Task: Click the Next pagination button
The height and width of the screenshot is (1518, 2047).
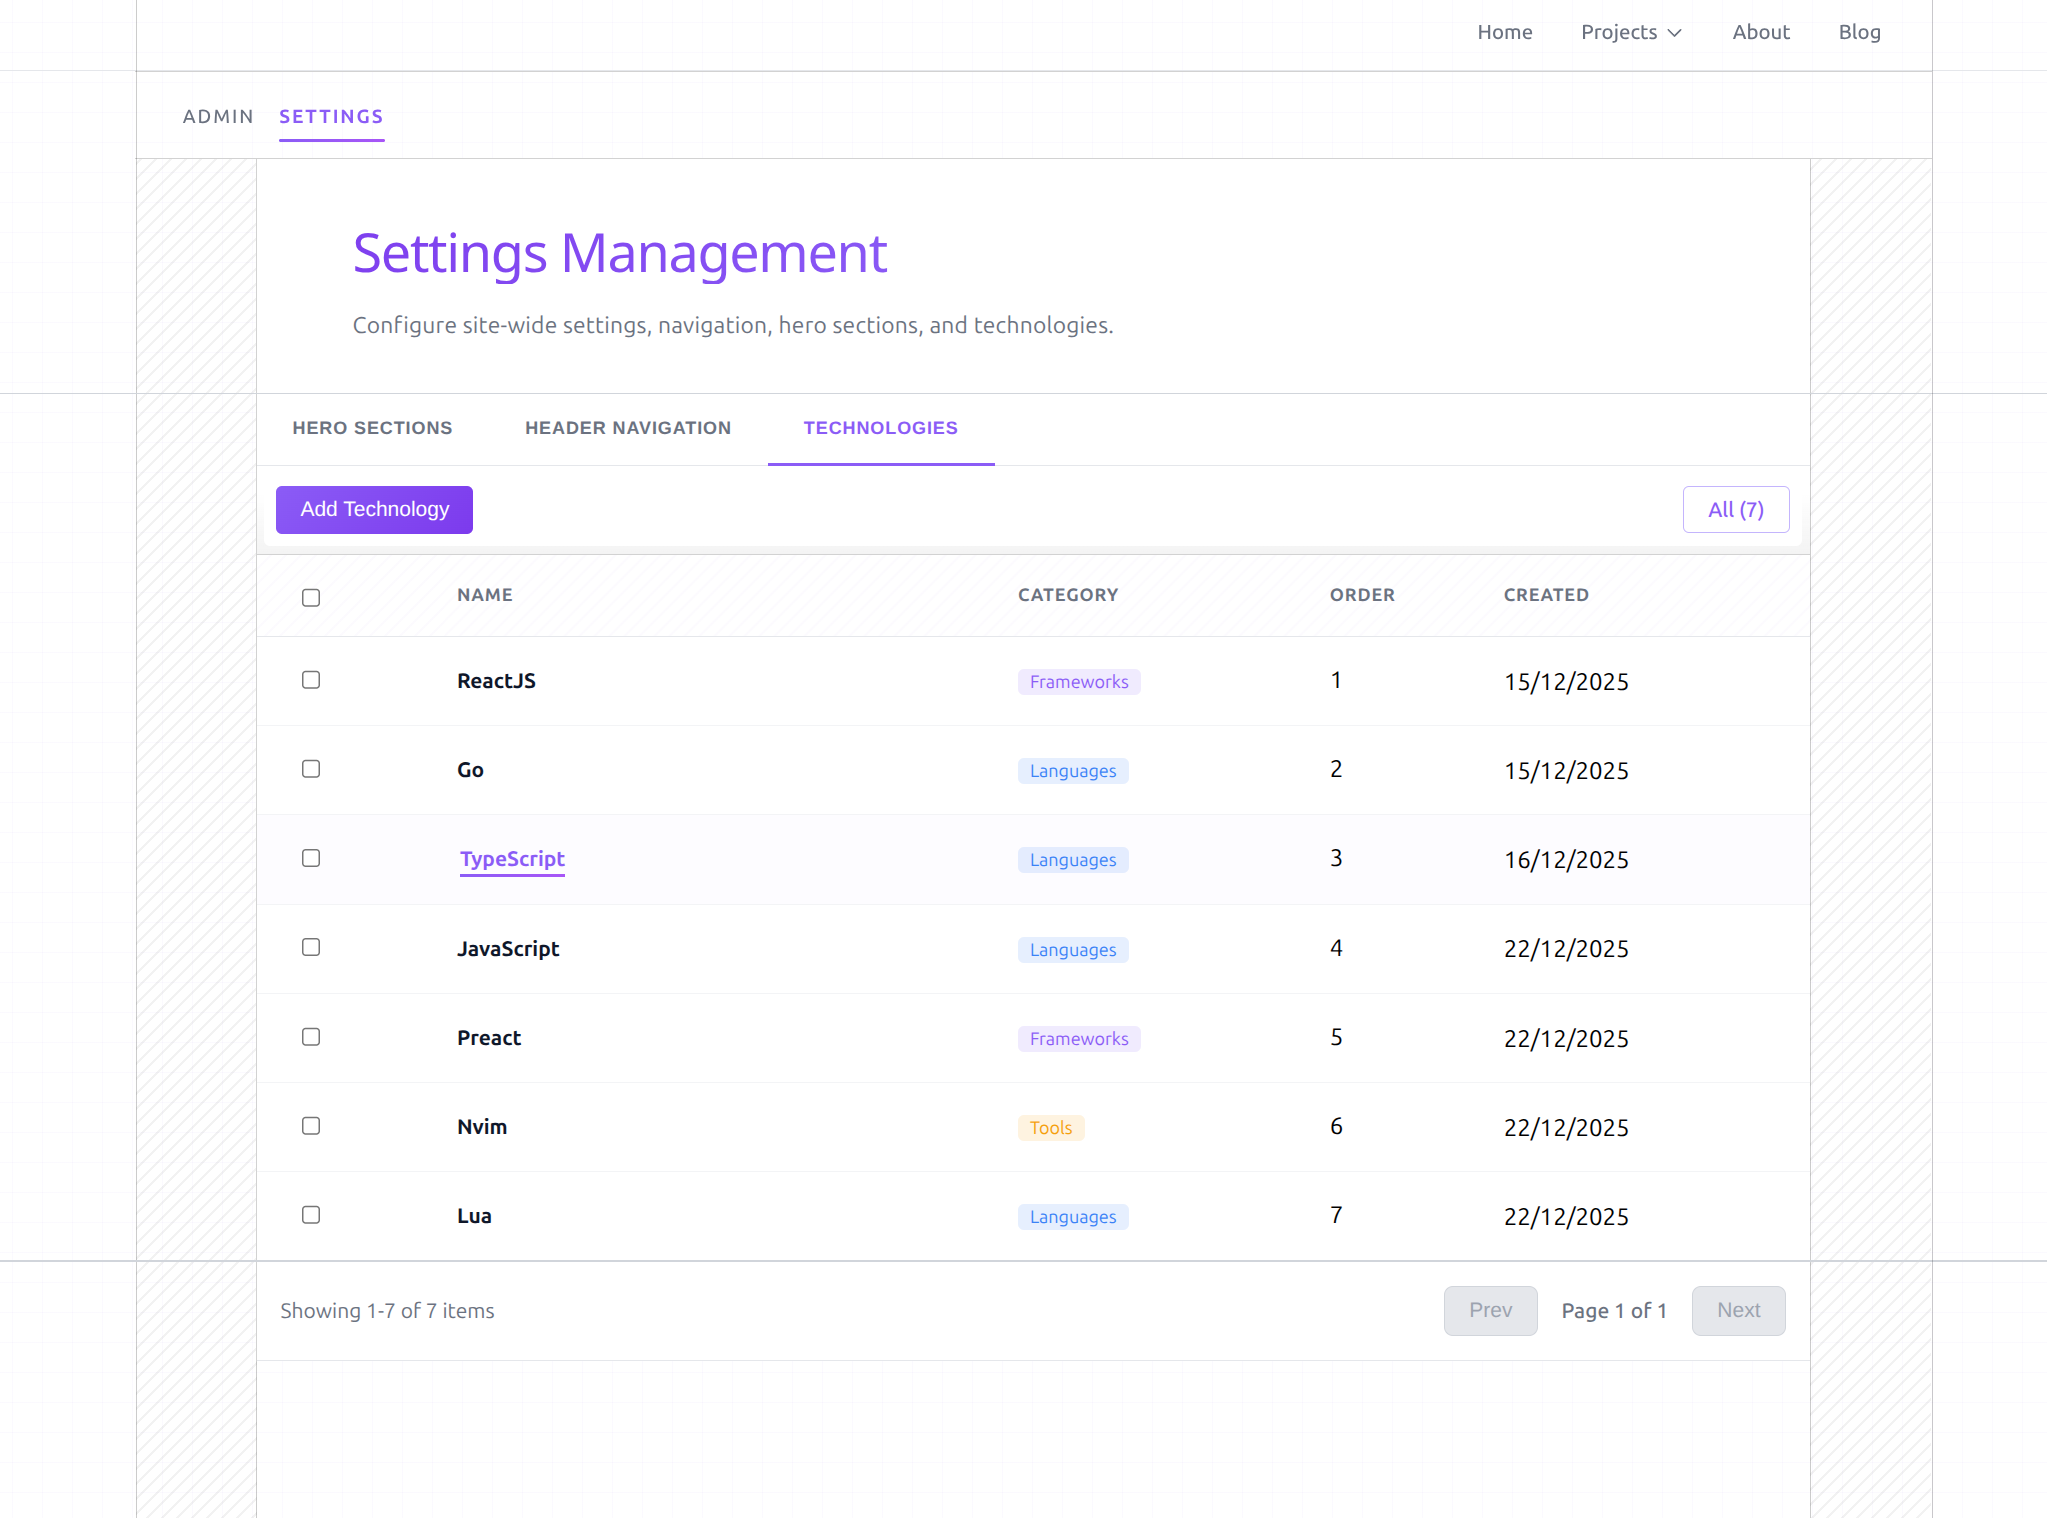Action: (1738, 1310)
